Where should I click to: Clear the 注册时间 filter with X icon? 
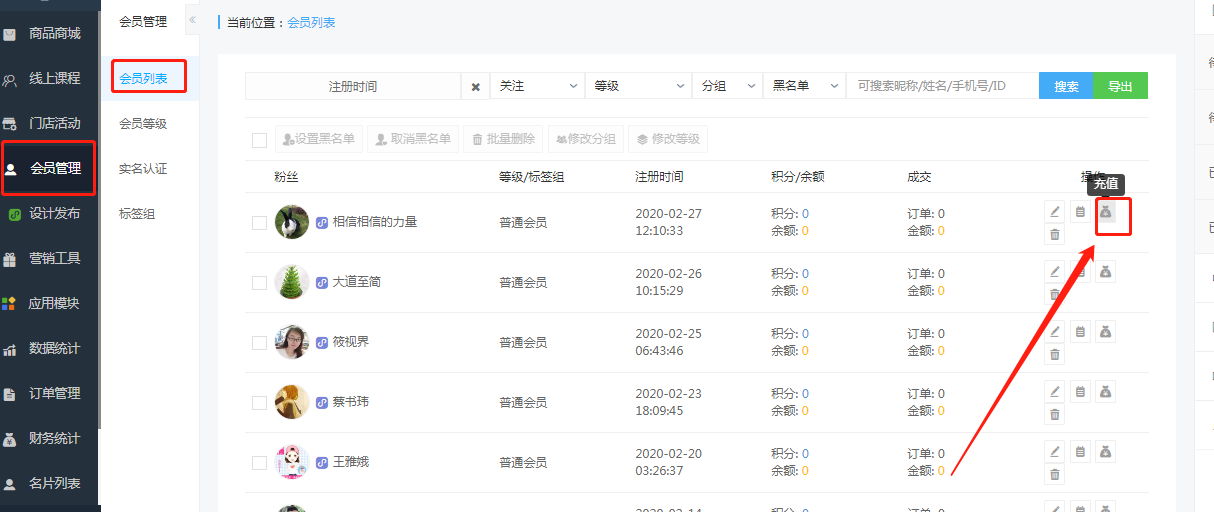(x=476, y=87)
